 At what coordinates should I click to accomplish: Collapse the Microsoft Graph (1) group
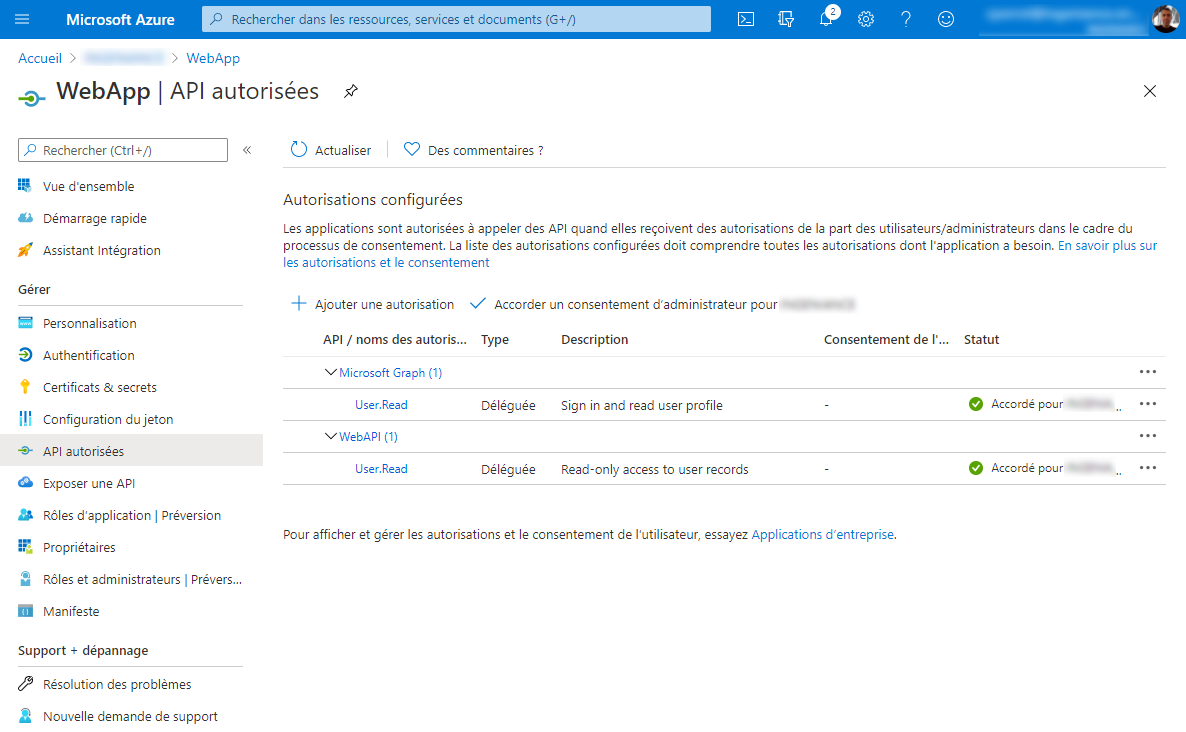pos(330,373)
